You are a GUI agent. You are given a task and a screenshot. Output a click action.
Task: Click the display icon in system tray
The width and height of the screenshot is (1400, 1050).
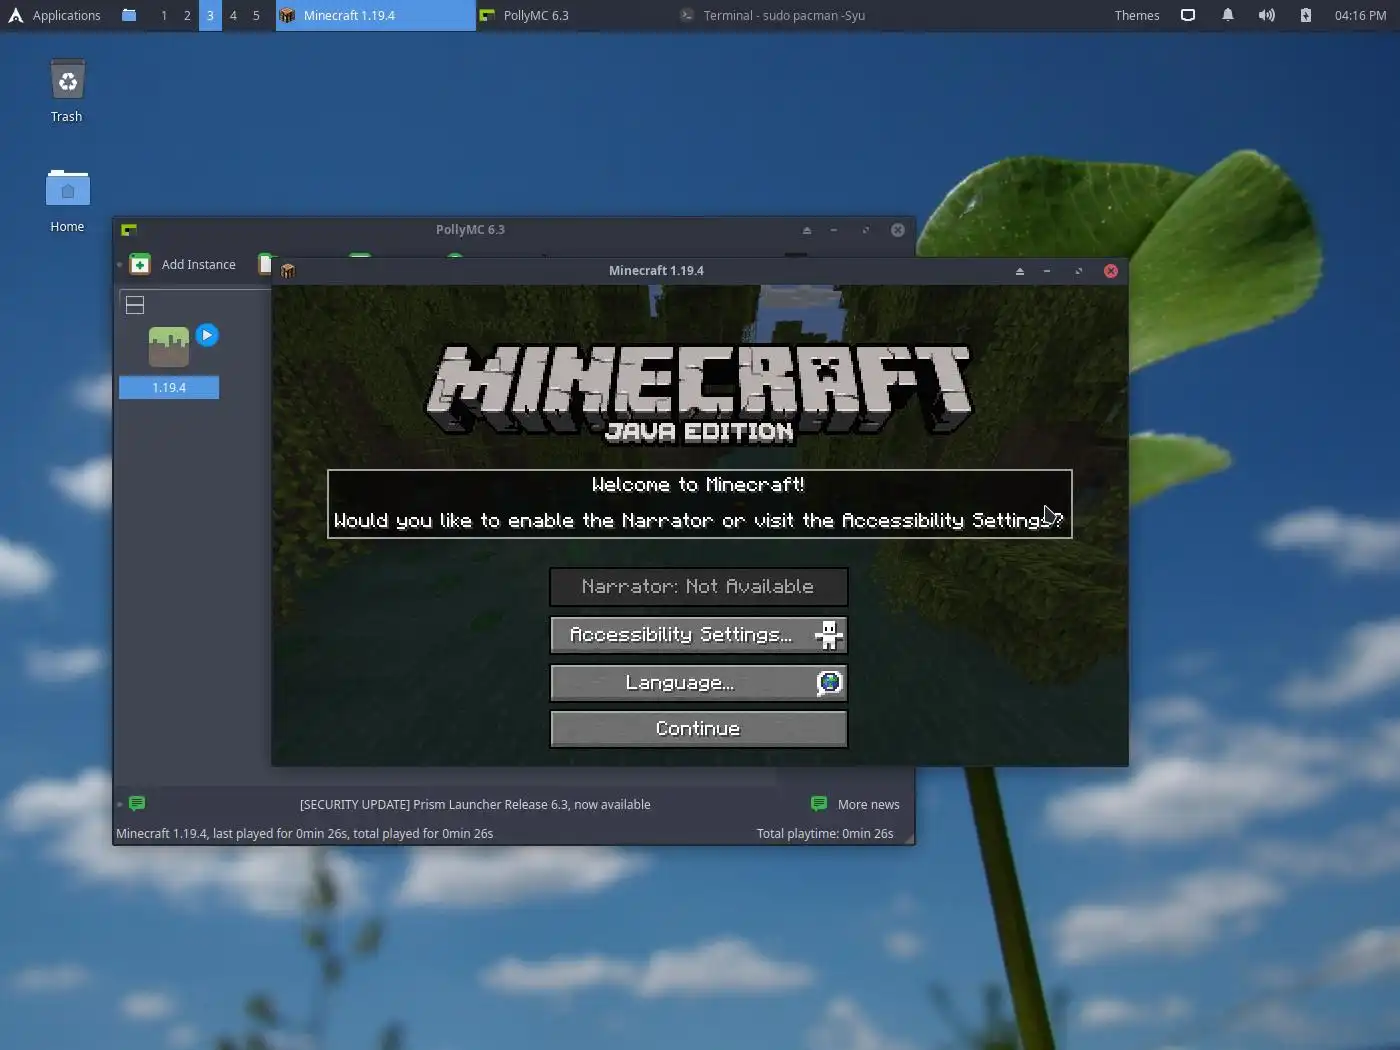(x=1188, y=15)
